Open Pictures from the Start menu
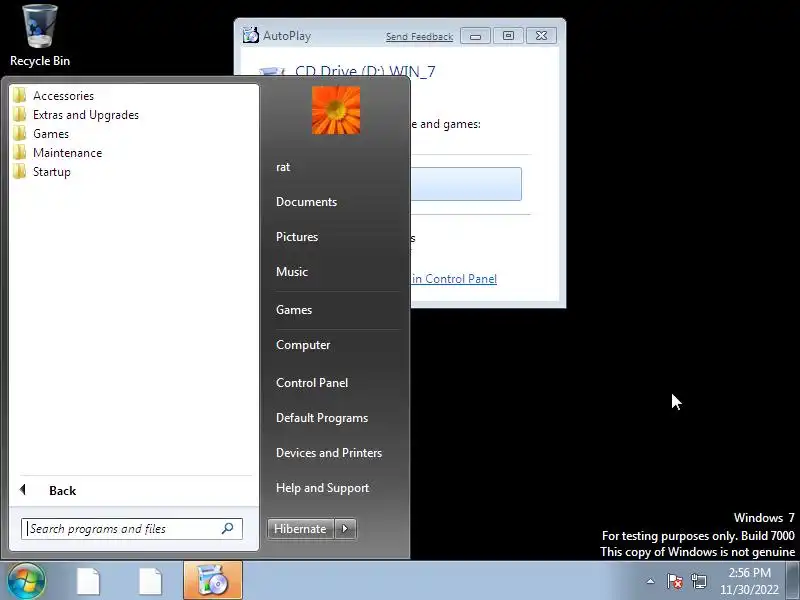Viewport: 800px width, 600px height. (297, 237)
